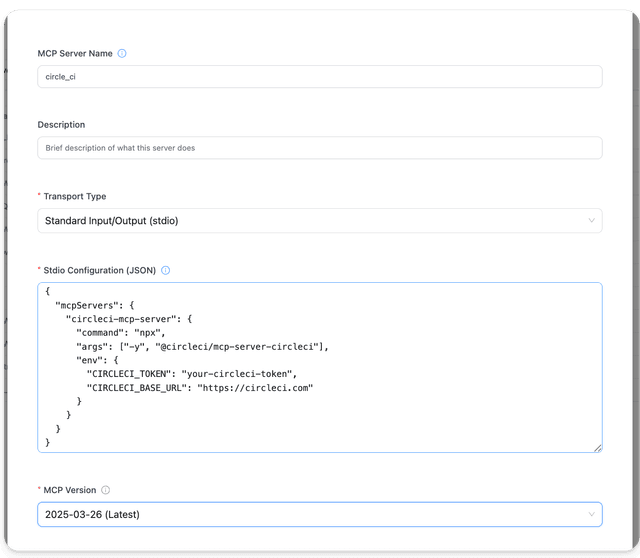
Task: Click the MCP Version label
Action: pos(70,490)
